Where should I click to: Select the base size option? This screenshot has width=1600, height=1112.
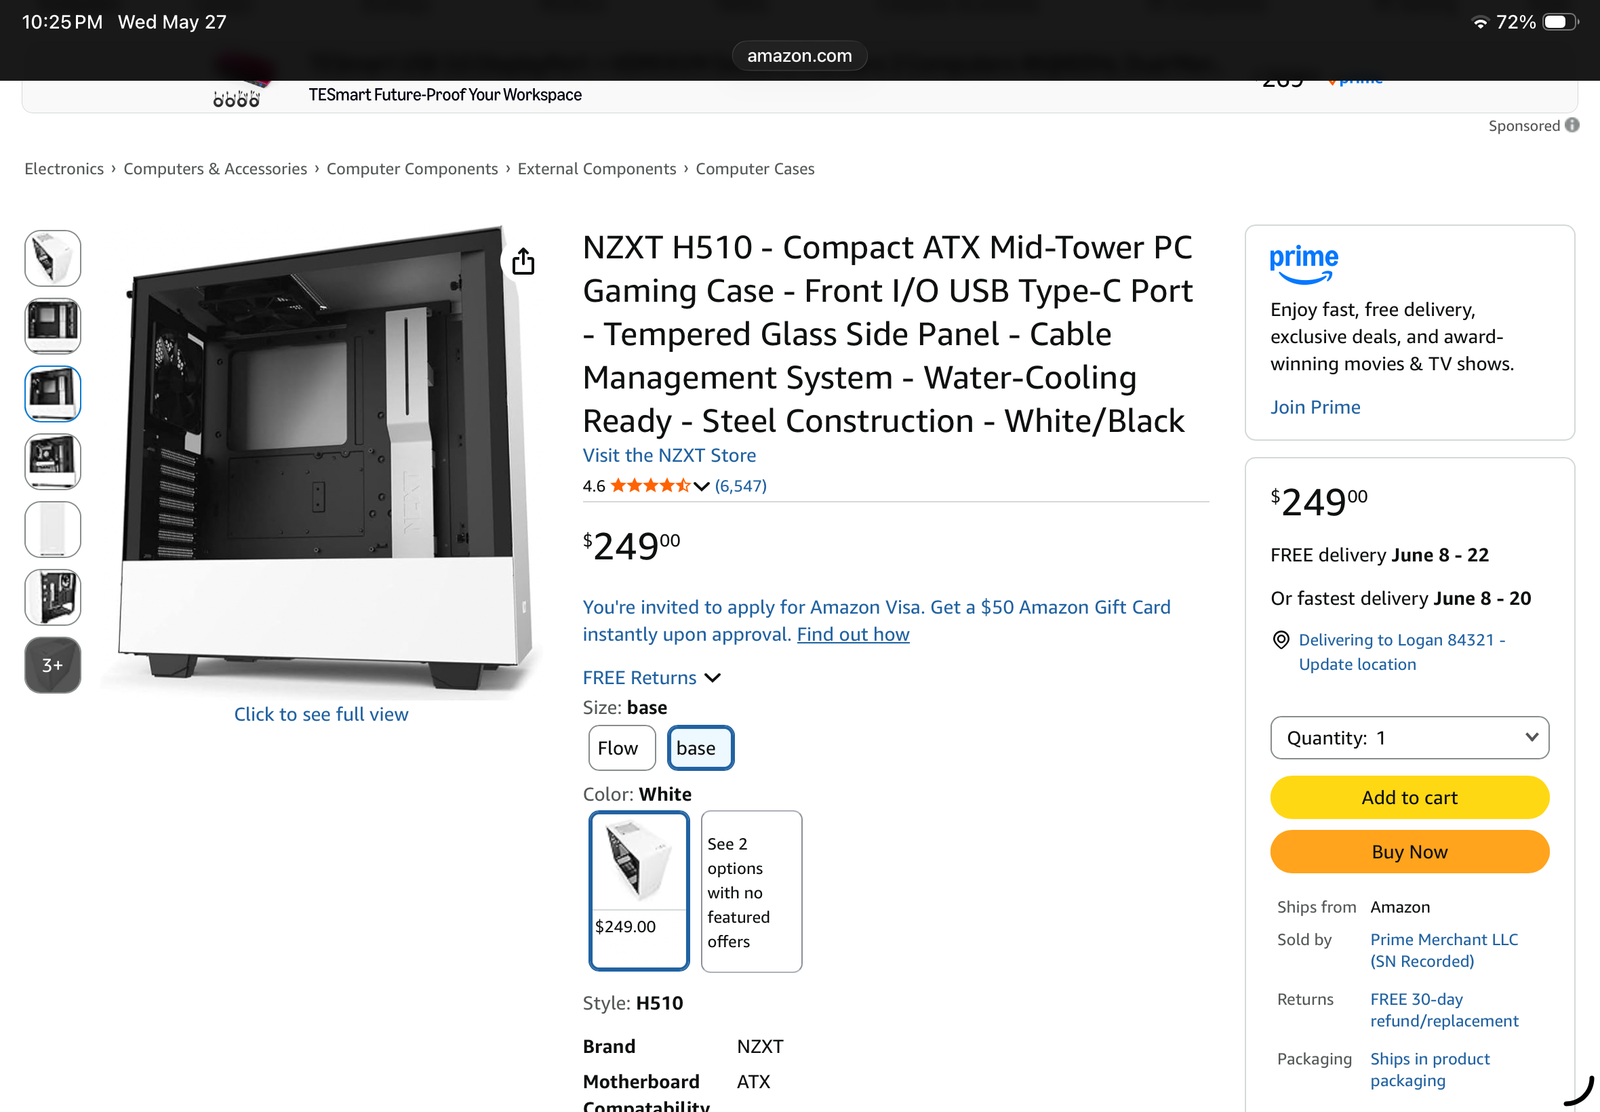[701, 748]
